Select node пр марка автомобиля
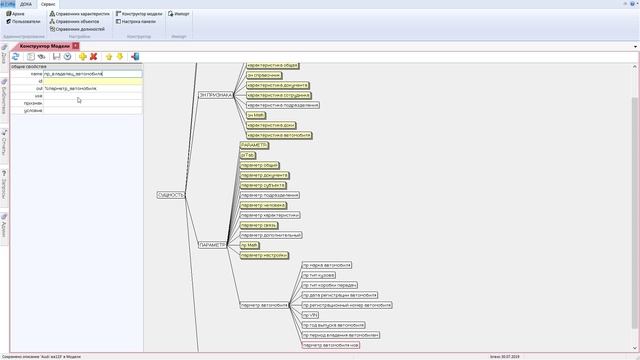 pos(327,265)
